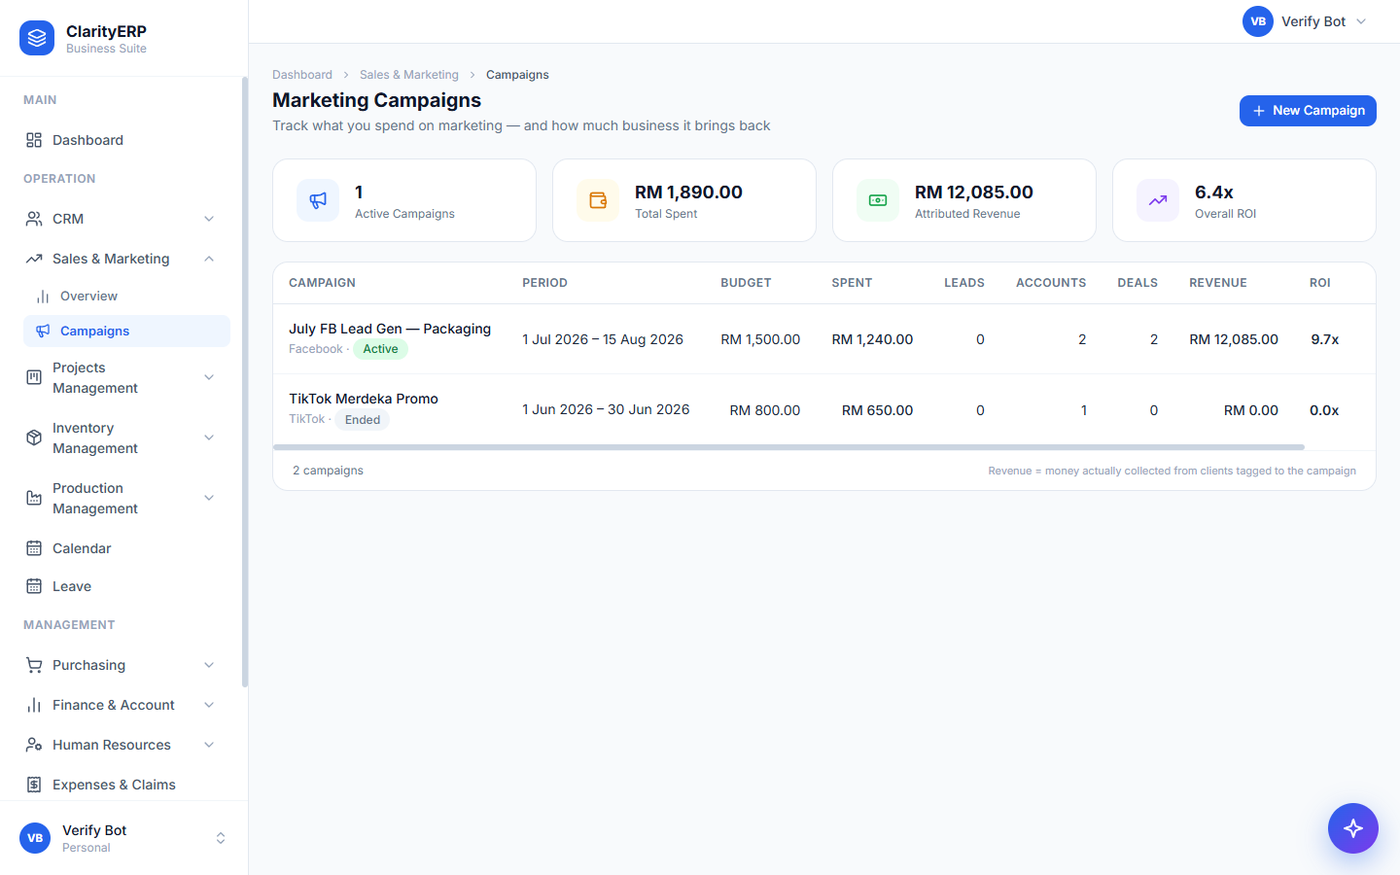Viewport: 1400px width, 875px height.
Task: Open the Expenses & Claims menu item
Action: pyautogui.click(x=127, y=785)
